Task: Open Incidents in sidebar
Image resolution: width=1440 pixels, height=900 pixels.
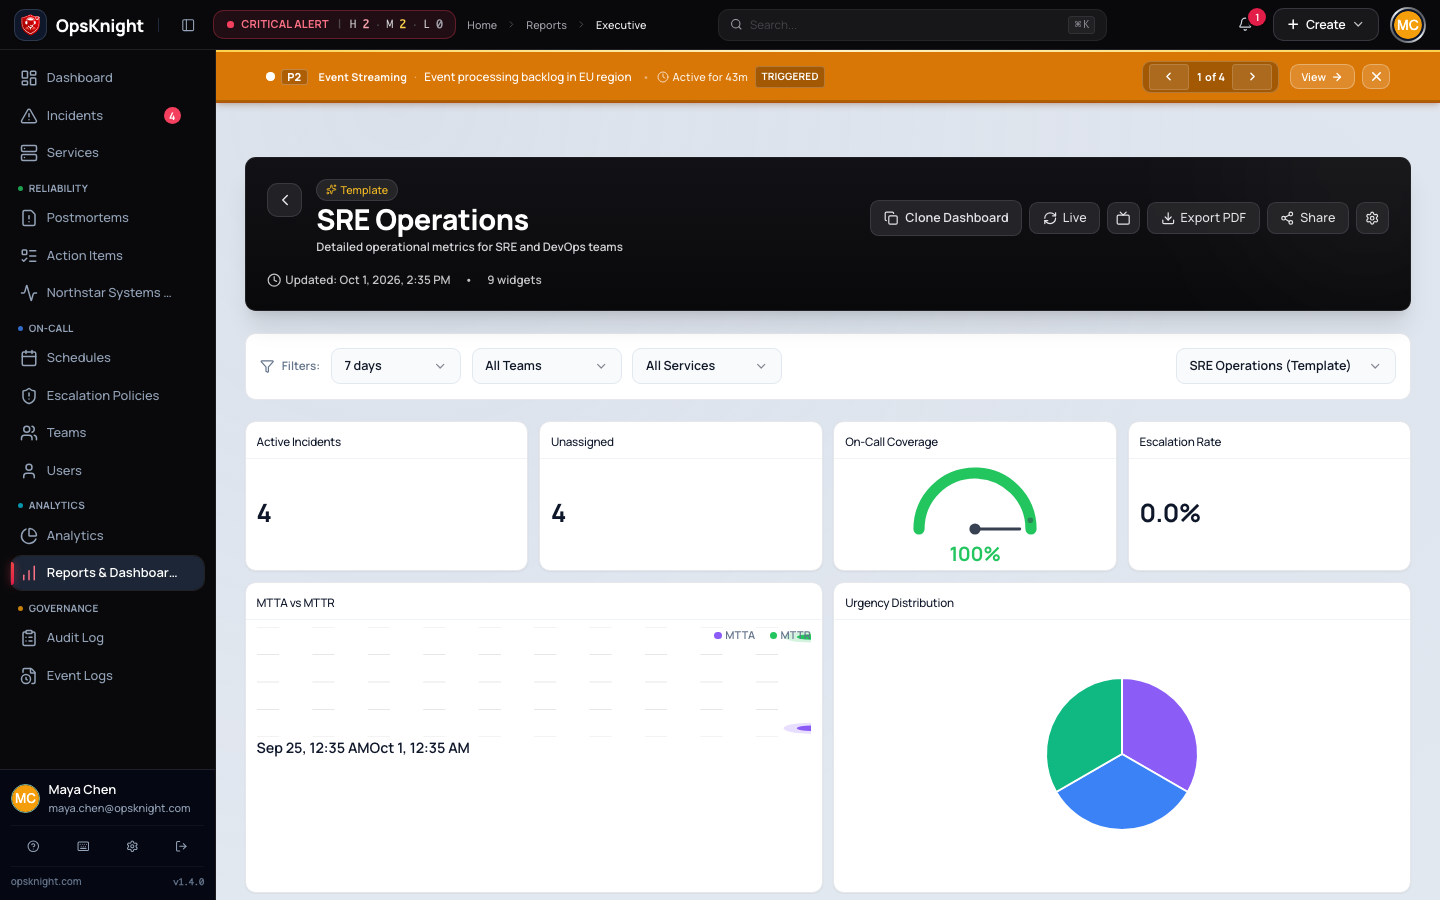Action: click(x=108, y=116)
